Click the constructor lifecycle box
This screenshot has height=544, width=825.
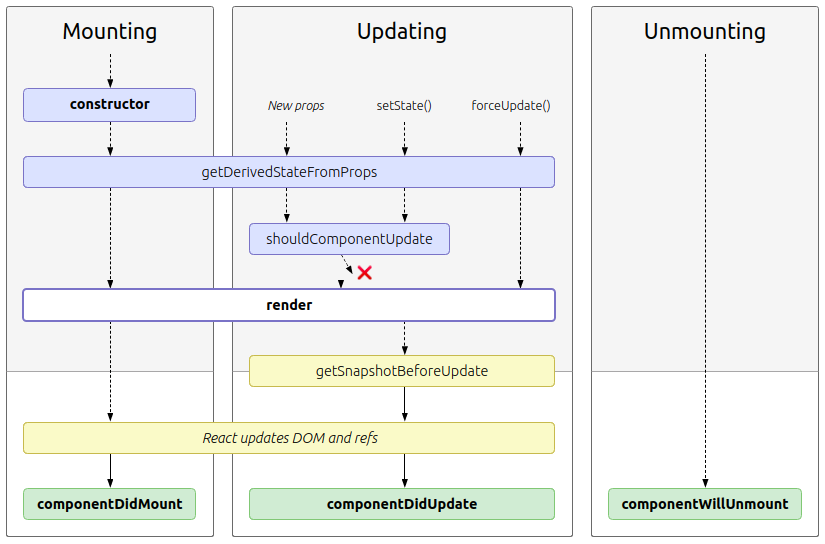click(110, 105)
